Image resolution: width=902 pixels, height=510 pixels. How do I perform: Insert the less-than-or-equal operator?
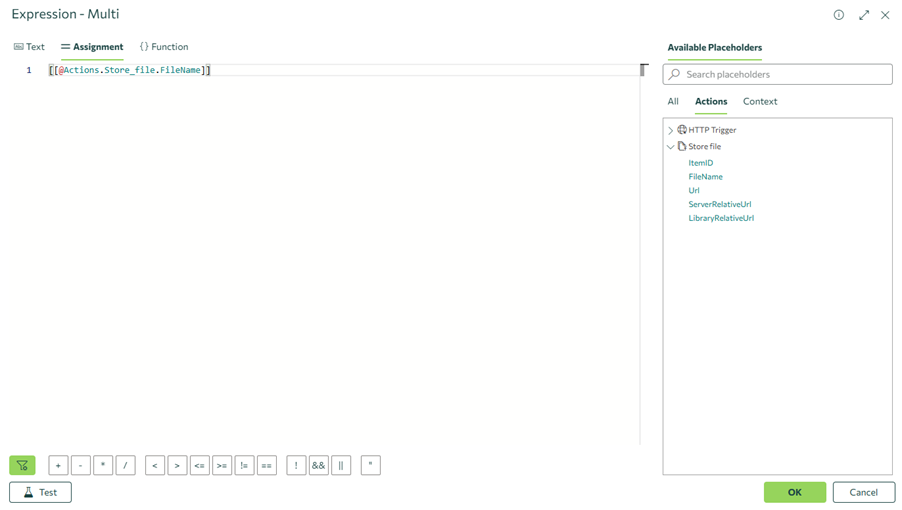tap(200, 465)
